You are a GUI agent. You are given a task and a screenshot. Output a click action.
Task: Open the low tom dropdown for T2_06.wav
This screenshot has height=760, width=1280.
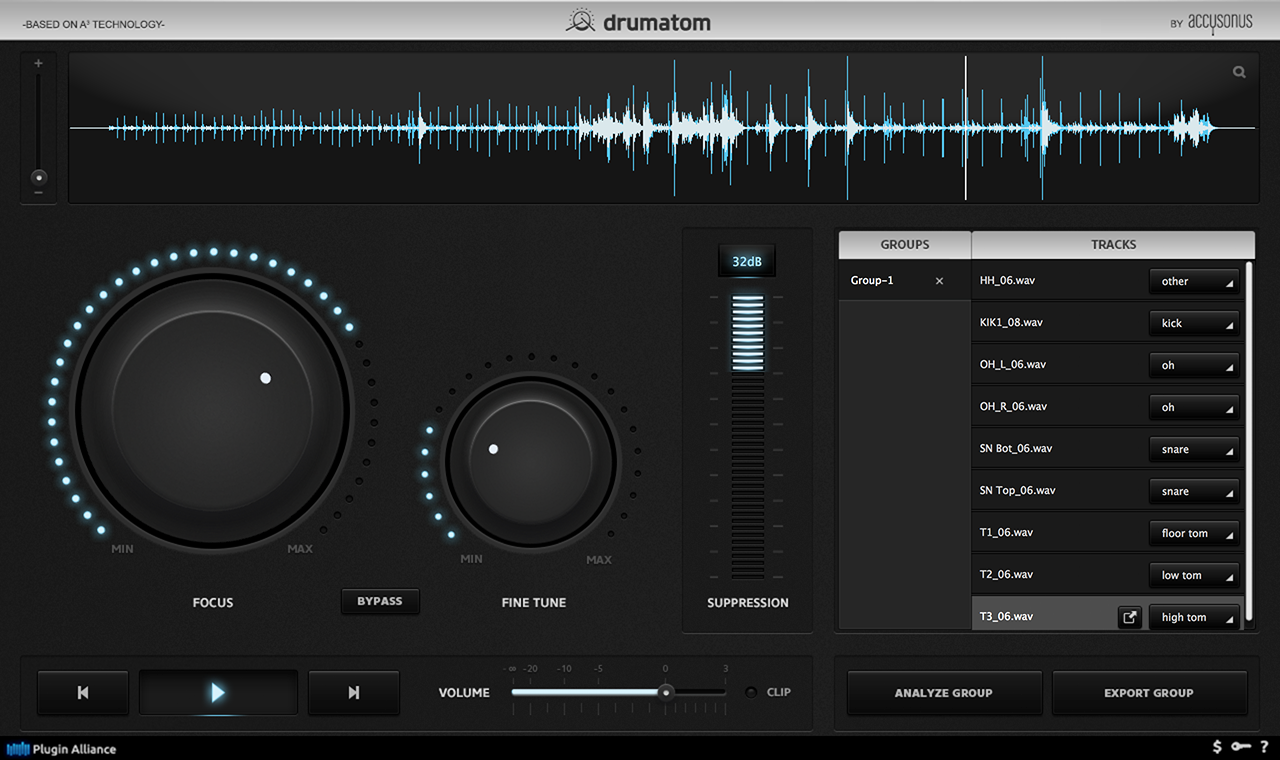coord(1194,575)
